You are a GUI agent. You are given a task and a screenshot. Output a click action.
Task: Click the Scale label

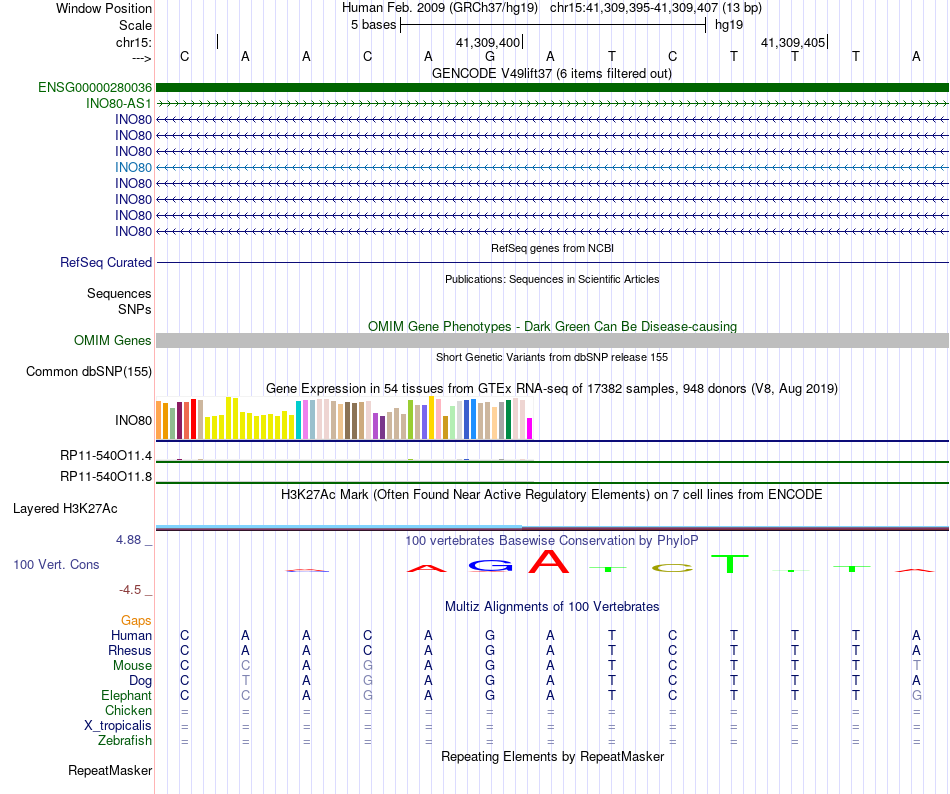click(x=135, y=25)
